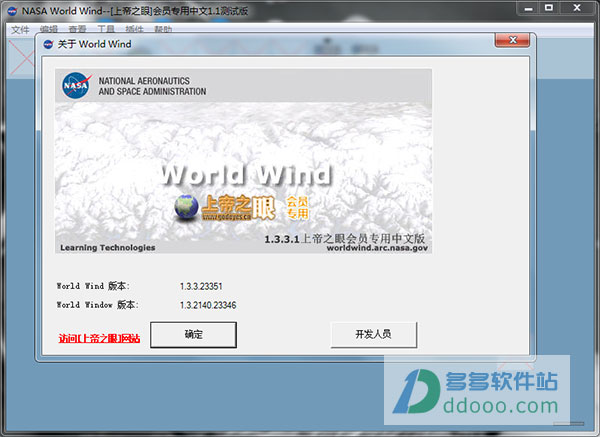Click worldwind.arc.nasa.gov text on splash
This screenshot has width=600, height=437.
pyautogui.click(x=377, y=248)
